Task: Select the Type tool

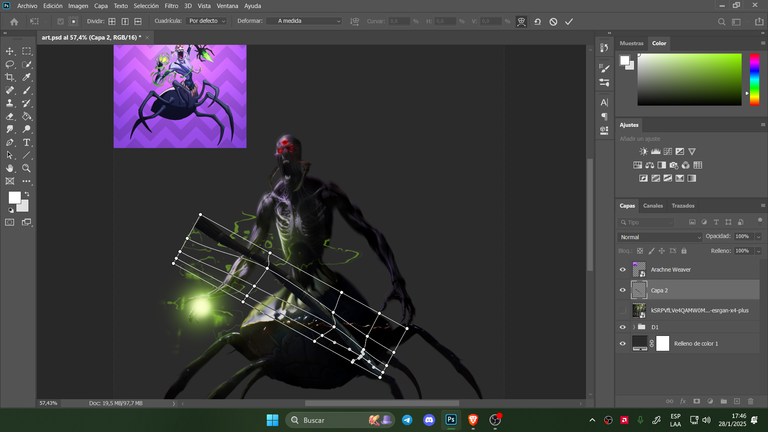Action: pos(26,142)
